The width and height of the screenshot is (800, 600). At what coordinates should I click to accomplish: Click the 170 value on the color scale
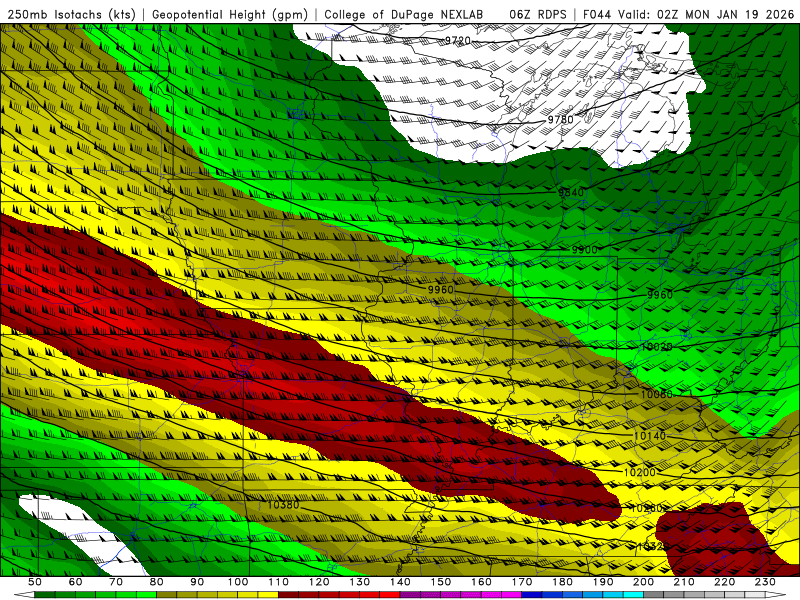pos(522,582)
